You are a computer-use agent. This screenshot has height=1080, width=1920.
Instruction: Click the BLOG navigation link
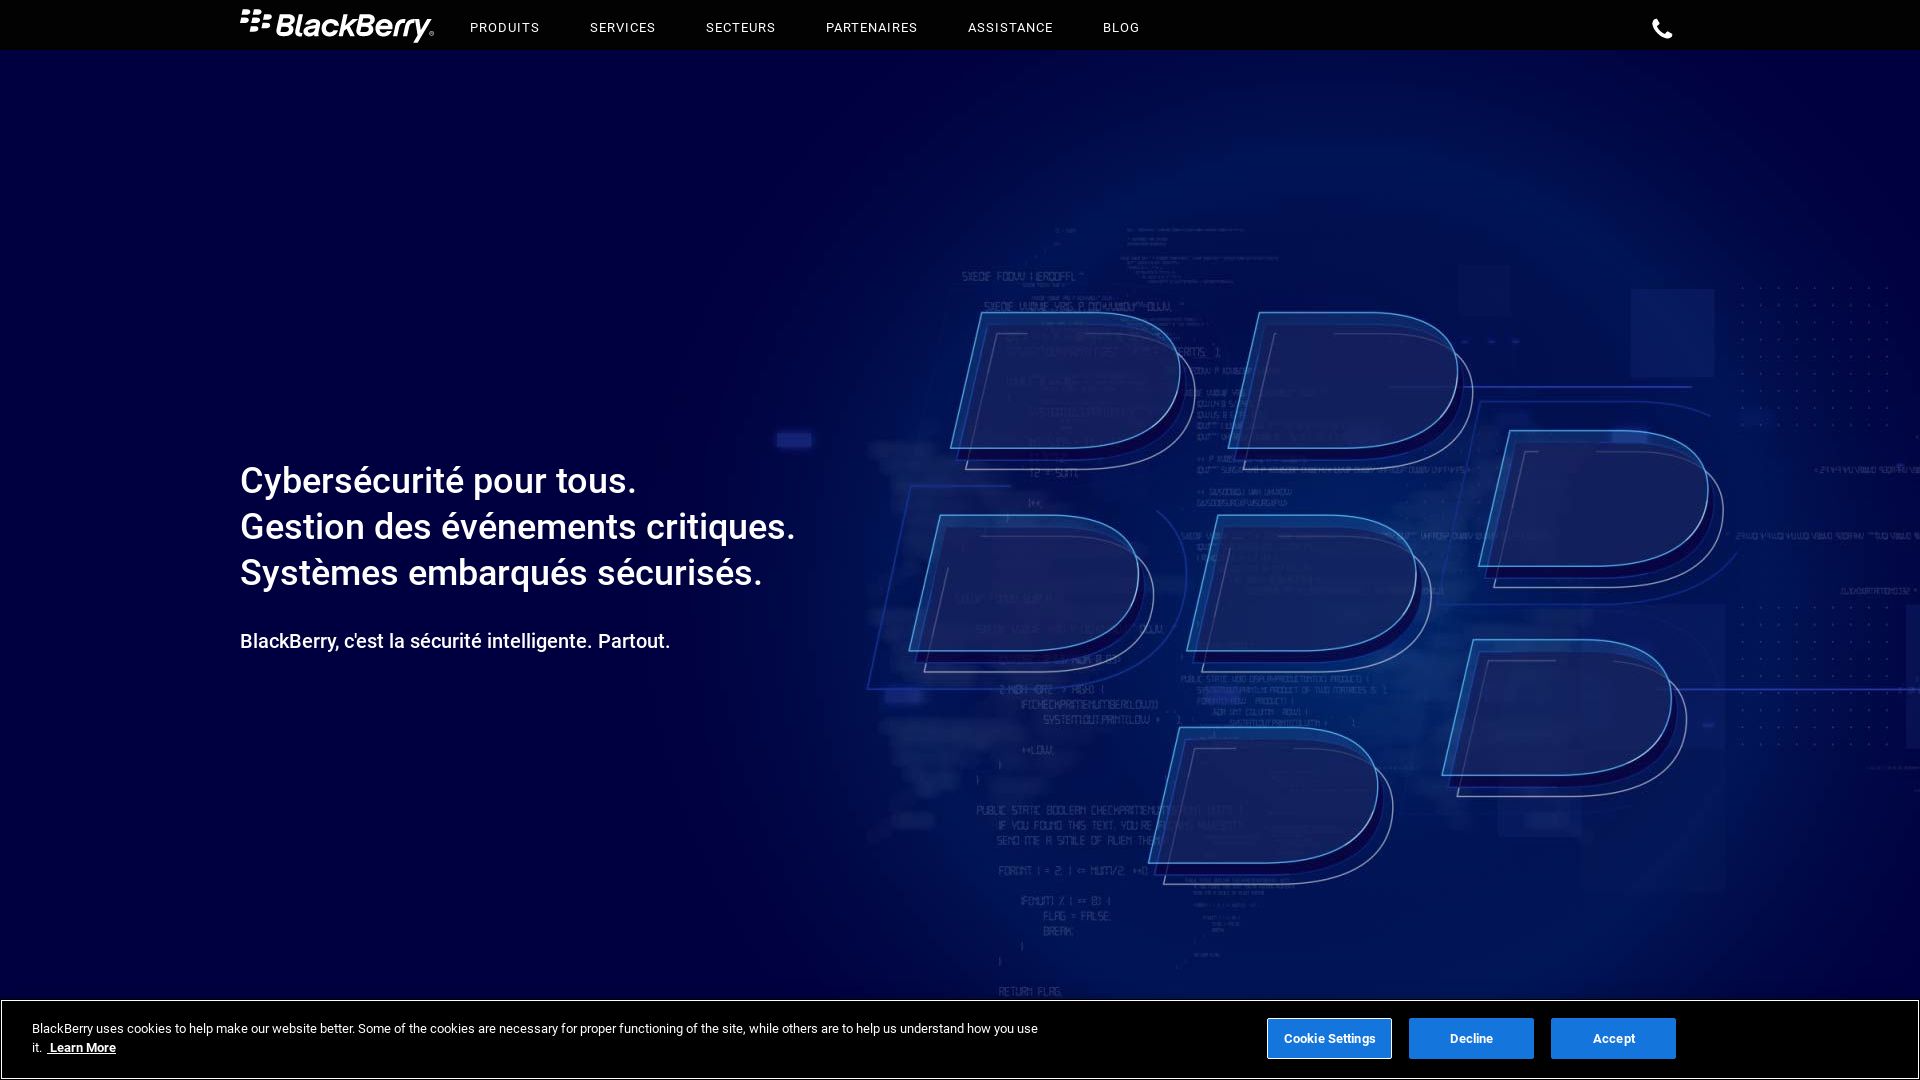(1122, 28)
